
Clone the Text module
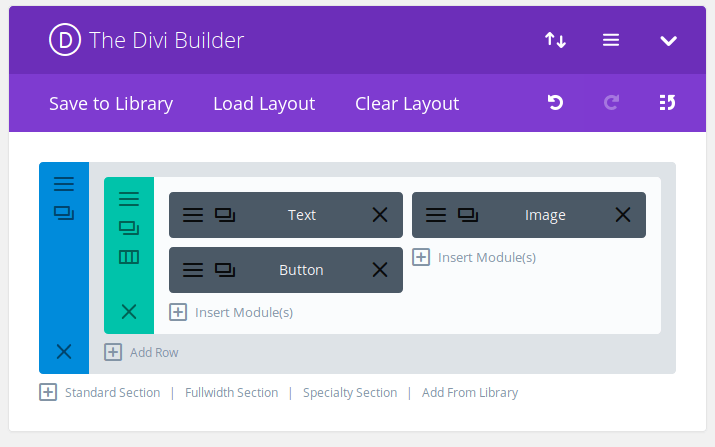click(x=225, y=215)
